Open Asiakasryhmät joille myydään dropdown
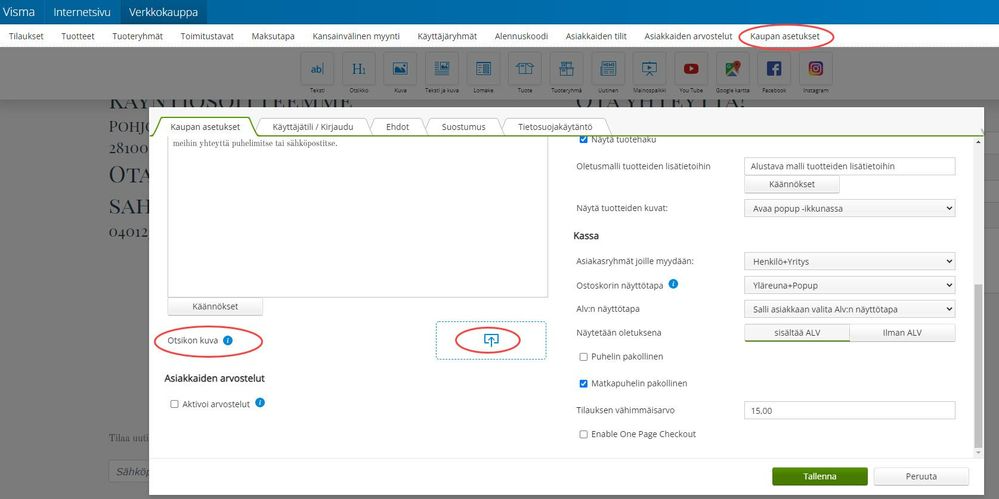 tap(850, 261)
